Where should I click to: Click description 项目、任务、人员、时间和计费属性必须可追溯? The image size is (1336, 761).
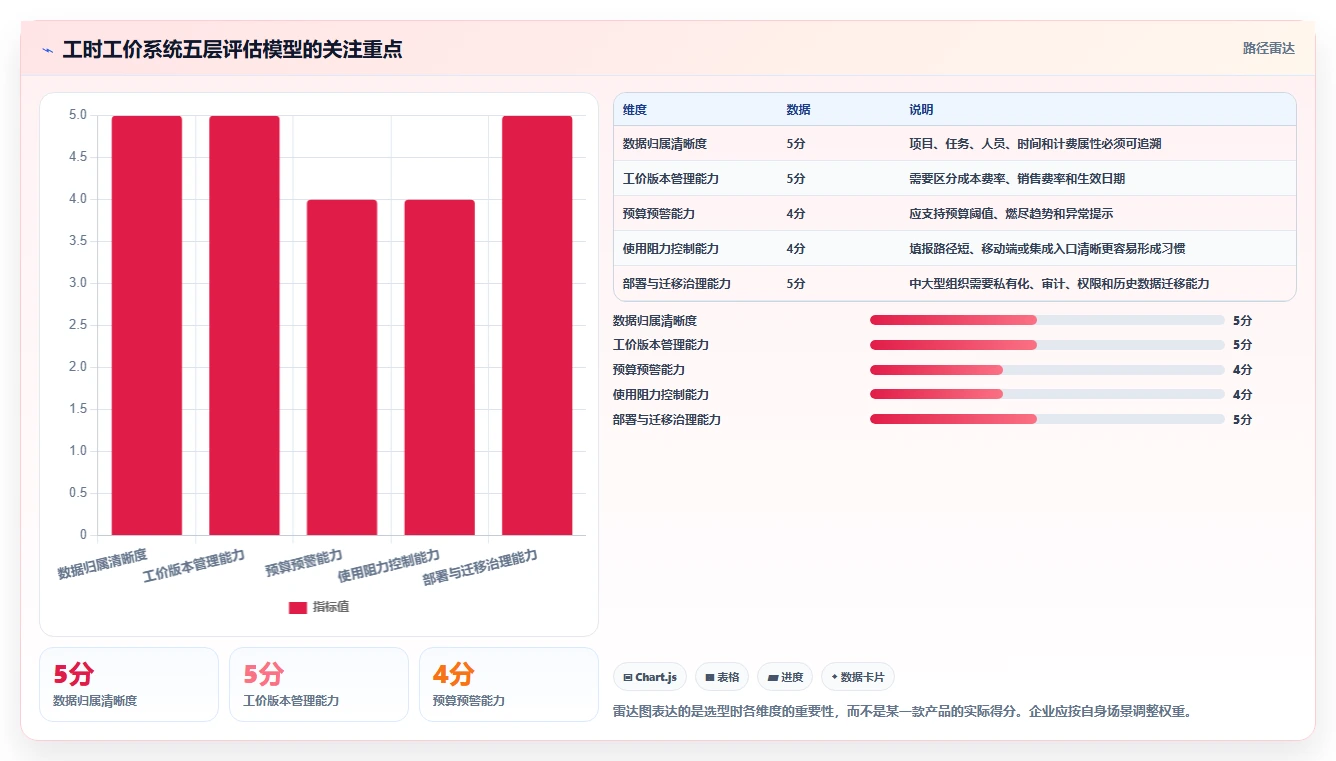(x=1035, y=144)
